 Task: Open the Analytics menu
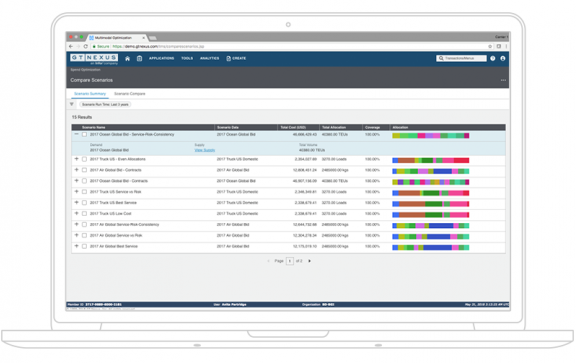tap(209, 58)
